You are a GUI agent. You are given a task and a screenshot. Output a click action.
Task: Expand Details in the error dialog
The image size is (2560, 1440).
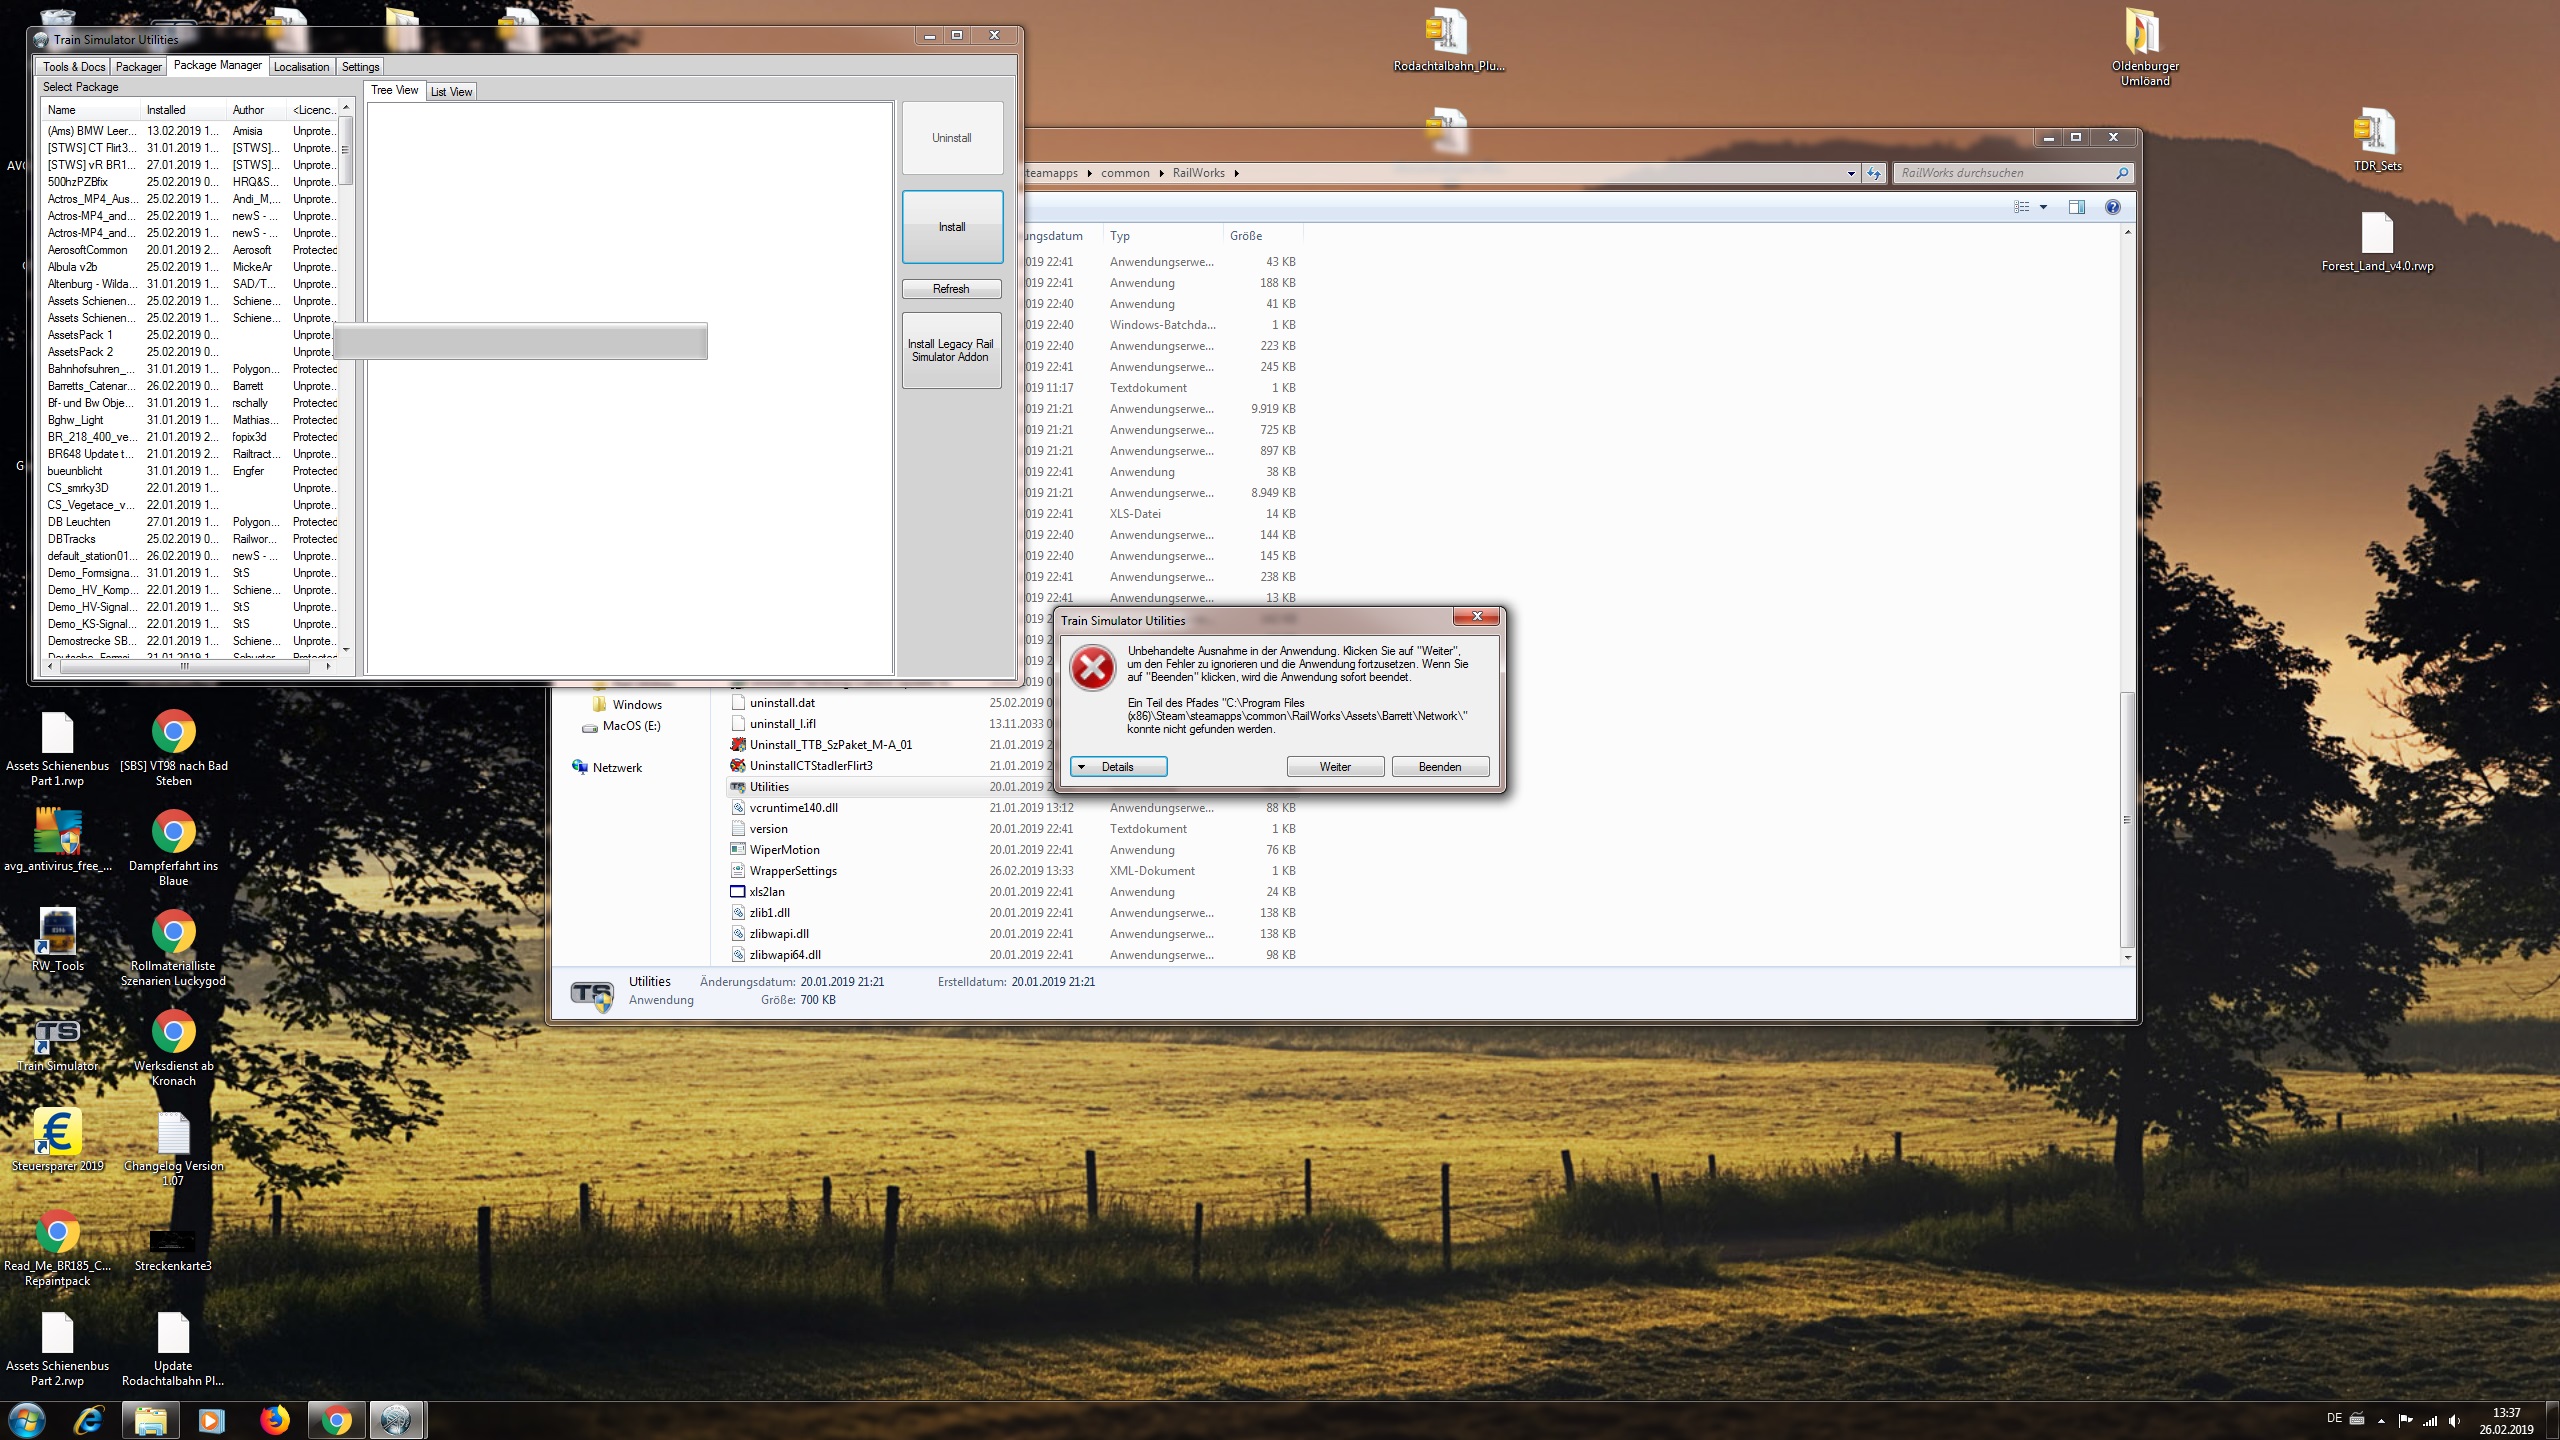(x=1117, y=767)
